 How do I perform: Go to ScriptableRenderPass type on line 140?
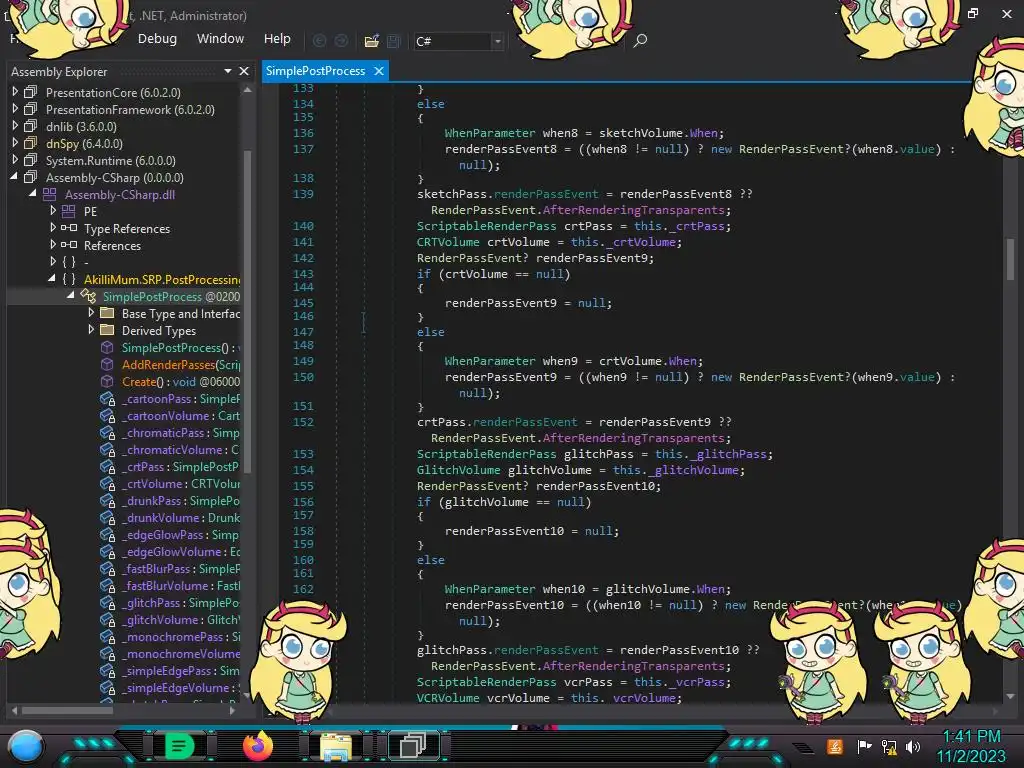[x=487, y=226]
